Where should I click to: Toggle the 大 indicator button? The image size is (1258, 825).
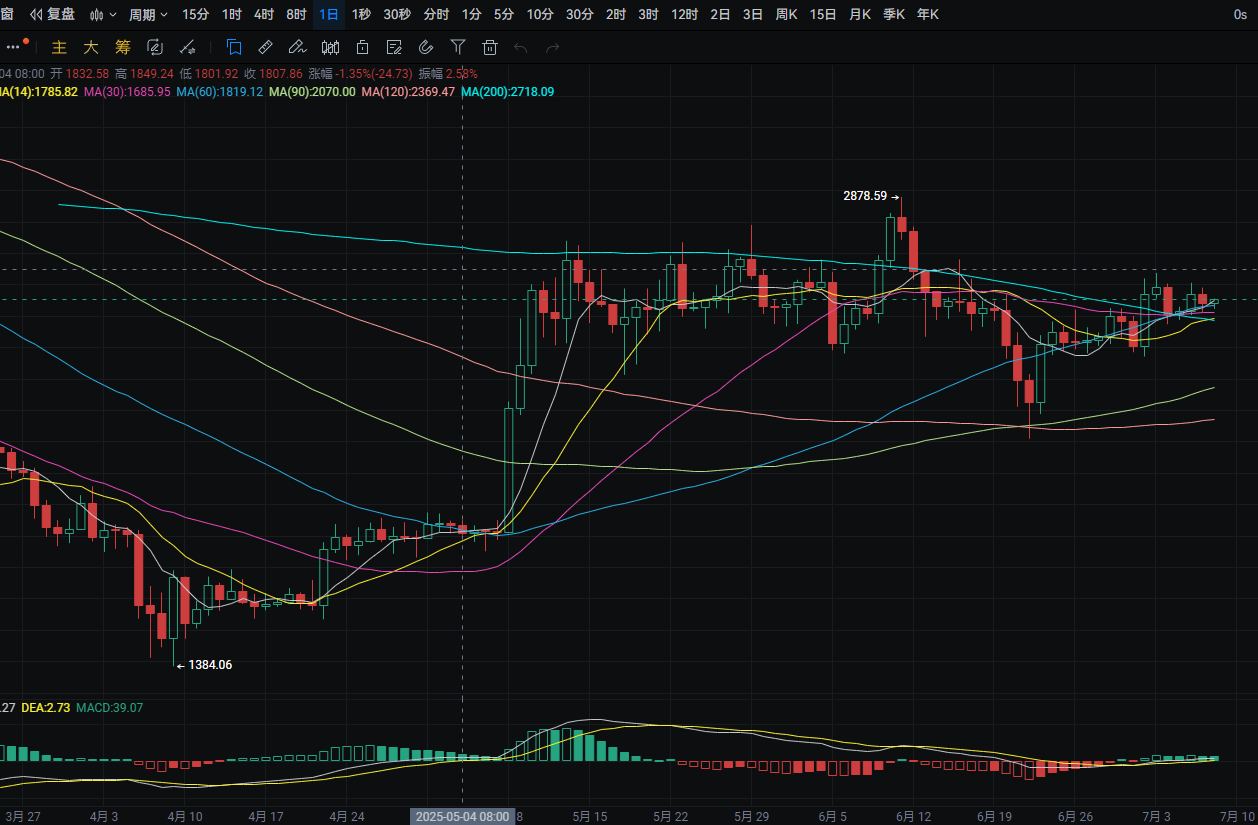[x=91, y=47]
